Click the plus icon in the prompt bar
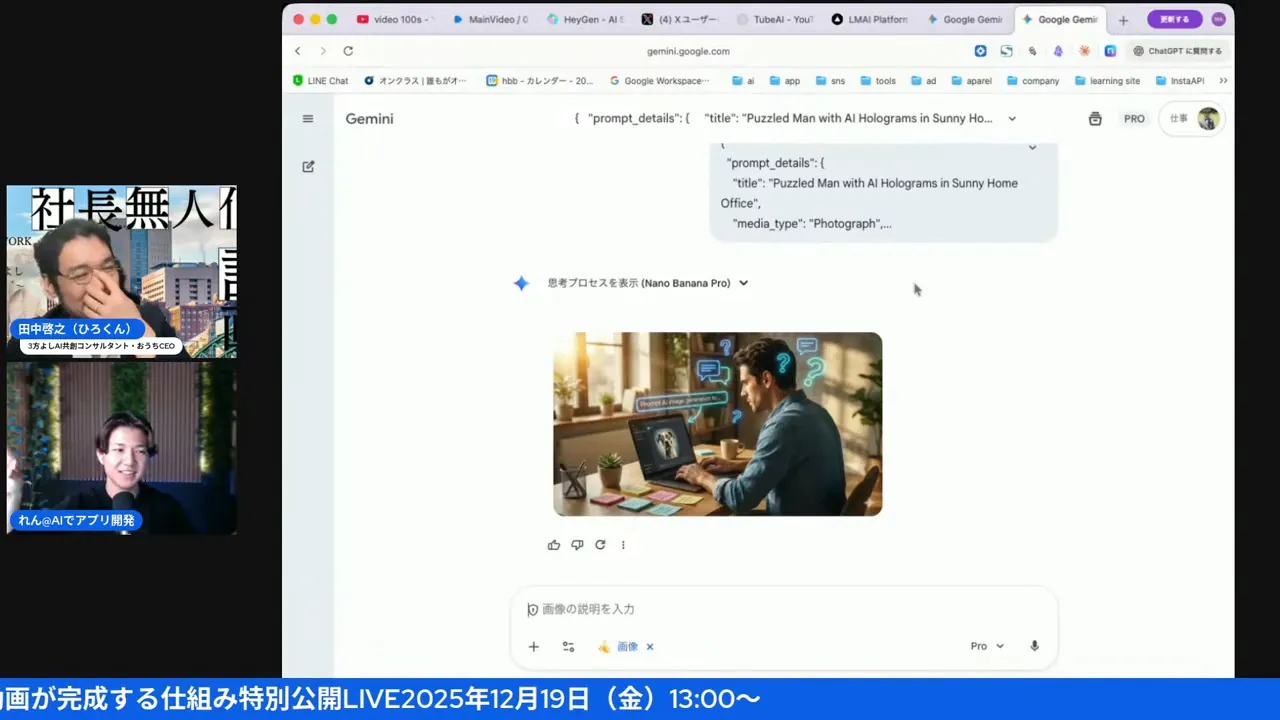The width and height of the screenshot is (1280, 720). 533,646
